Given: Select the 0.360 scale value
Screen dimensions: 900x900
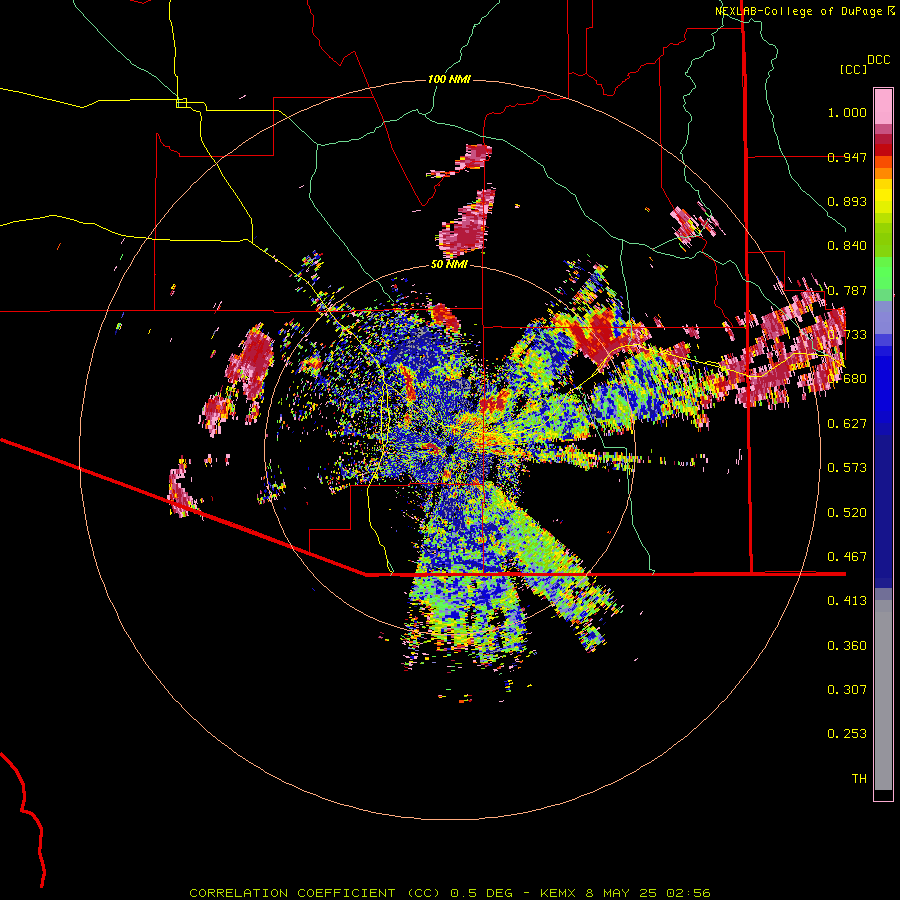Looking at the screenshot, I should (847, 646).
